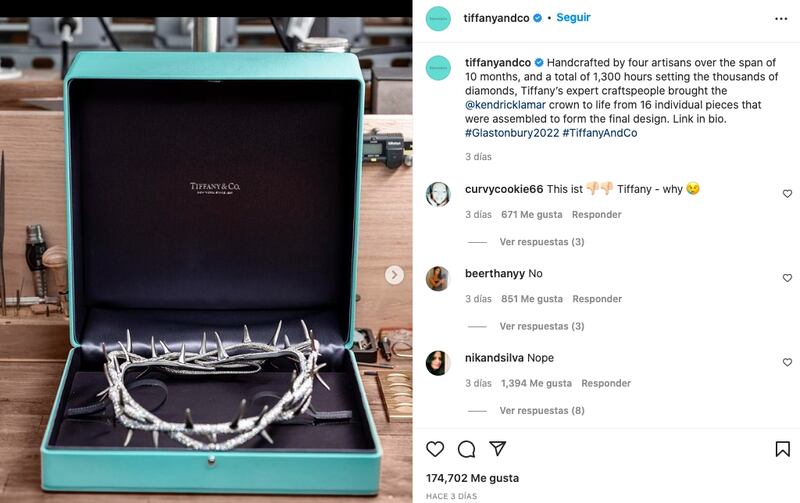Like beerthanyy's comment
This screenshot has height=503, width=800.
point(787,278)
